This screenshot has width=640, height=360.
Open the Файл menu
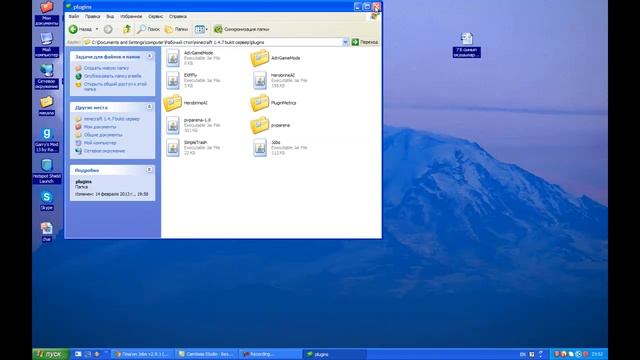(74, 16)
